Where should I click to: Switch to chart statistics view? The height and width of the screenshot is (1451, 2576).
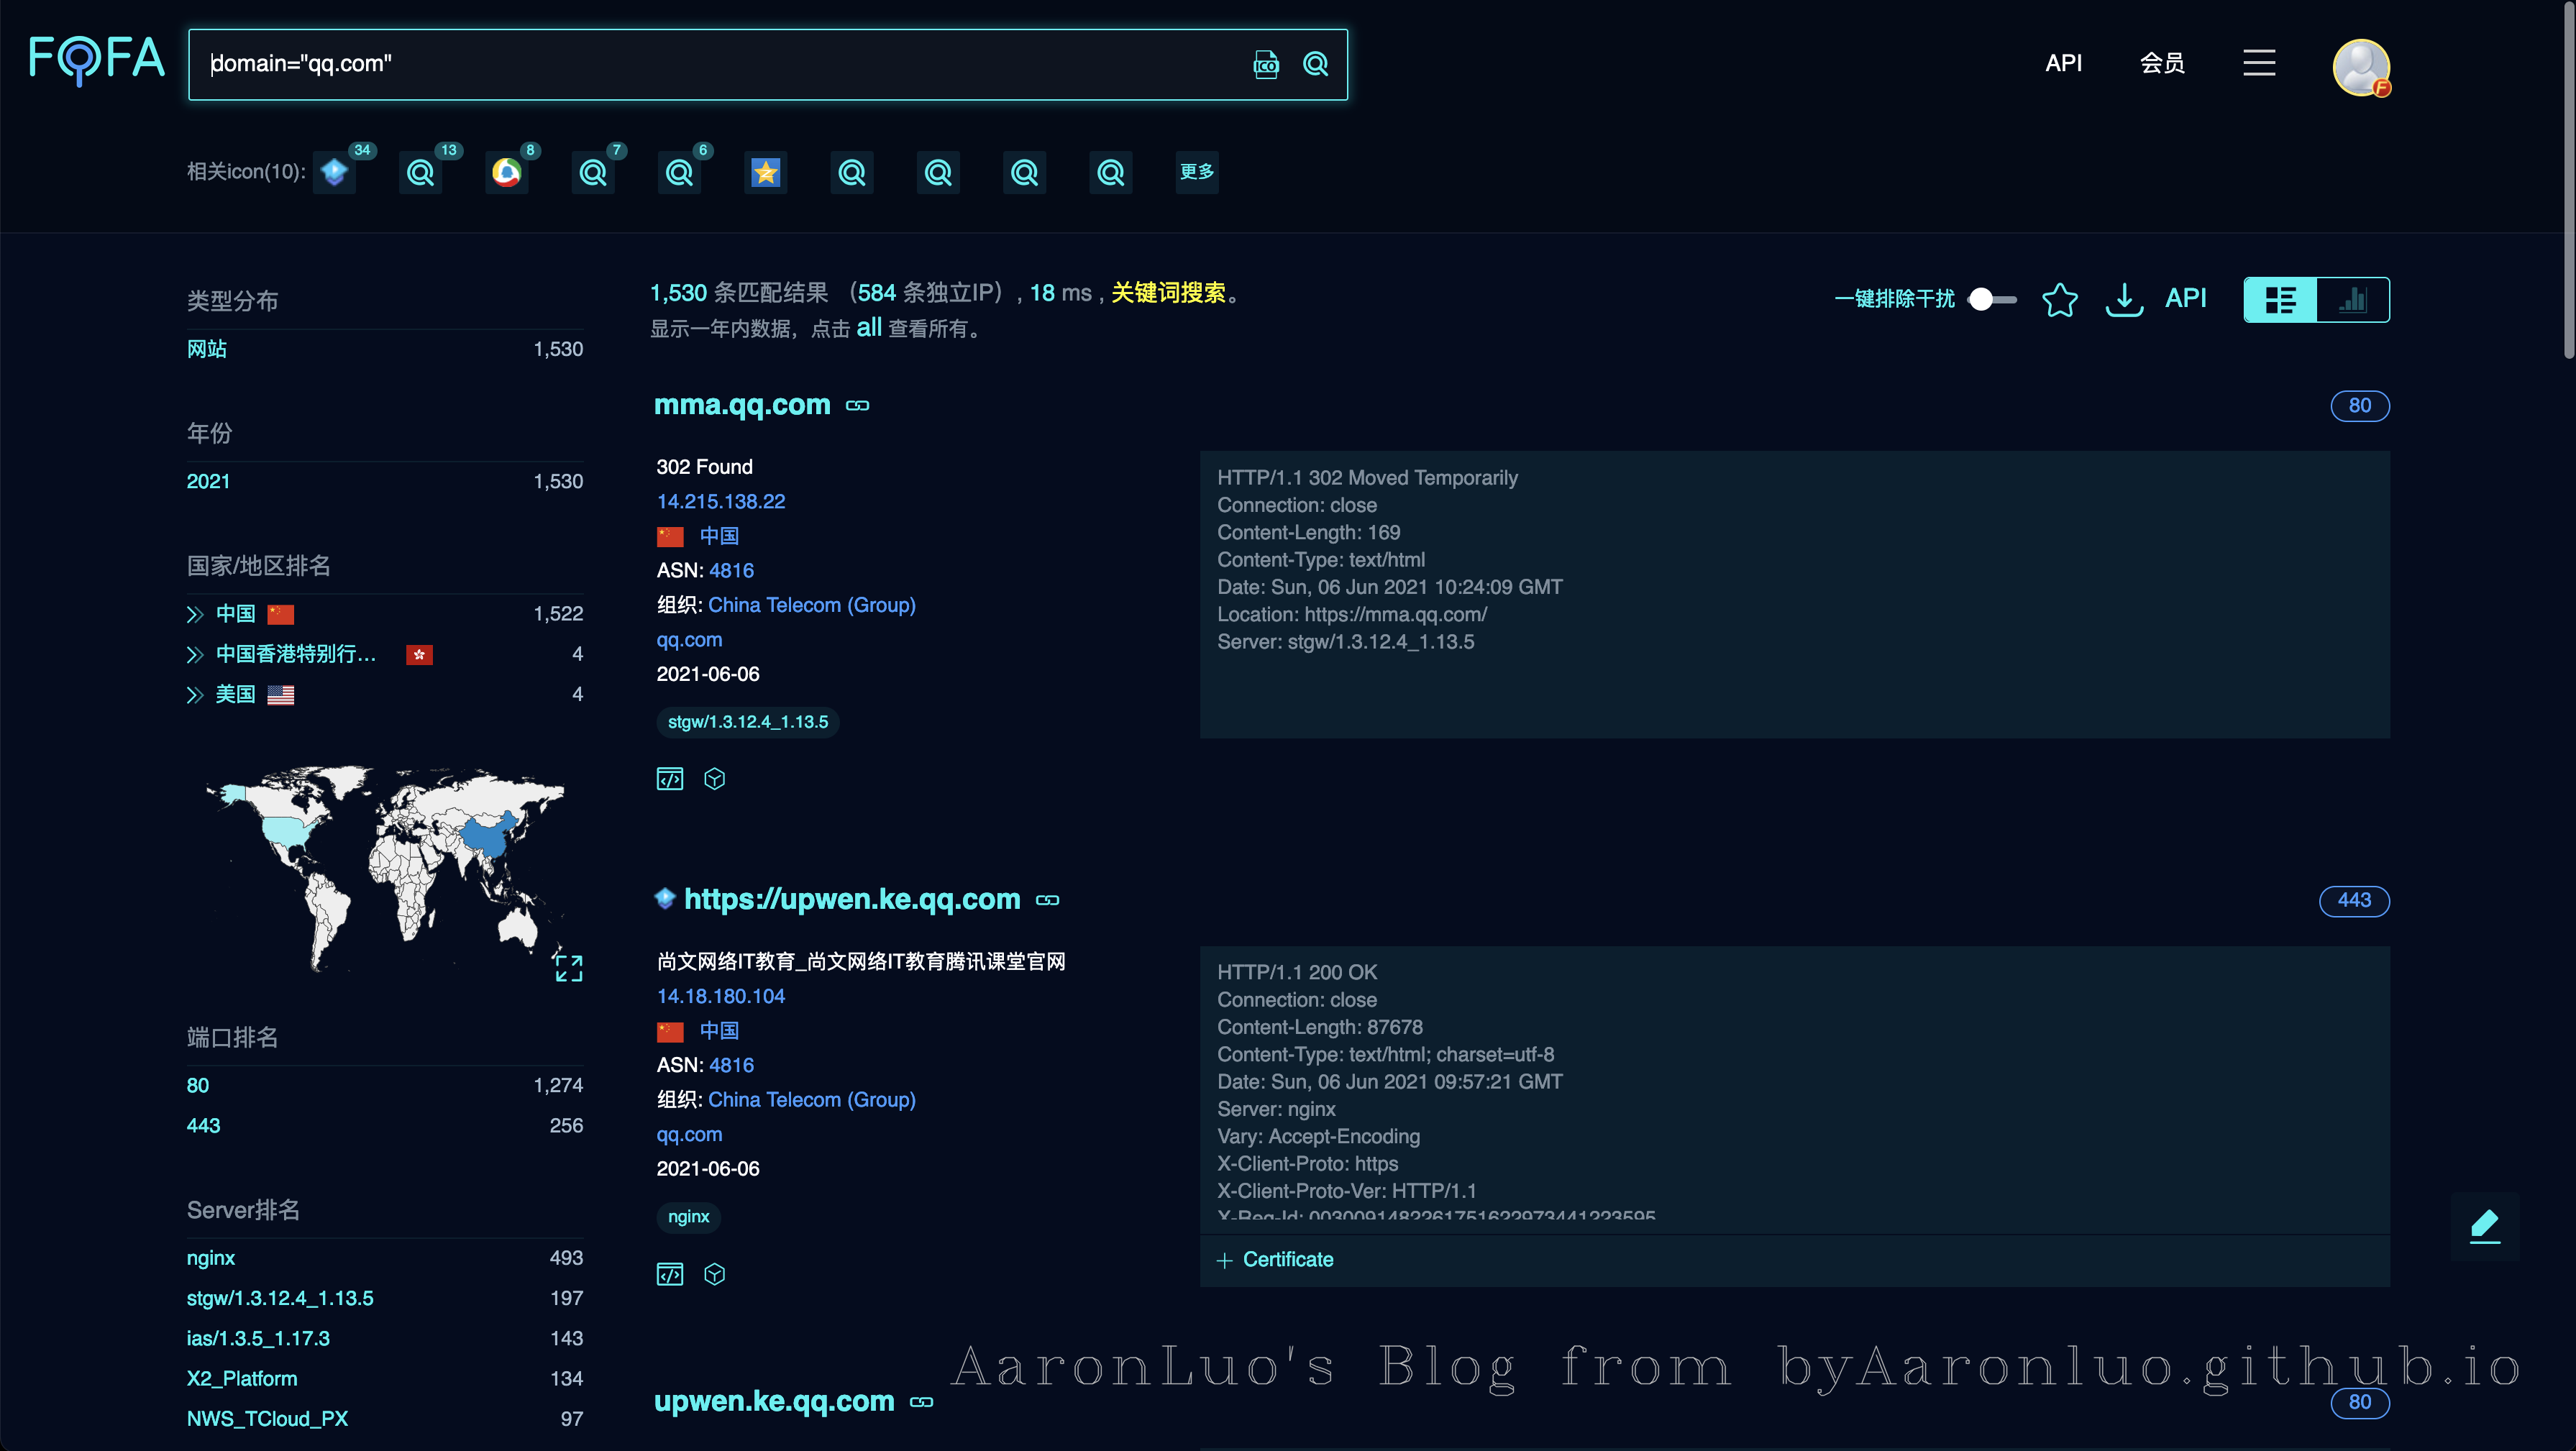[x=2353, y=300]
